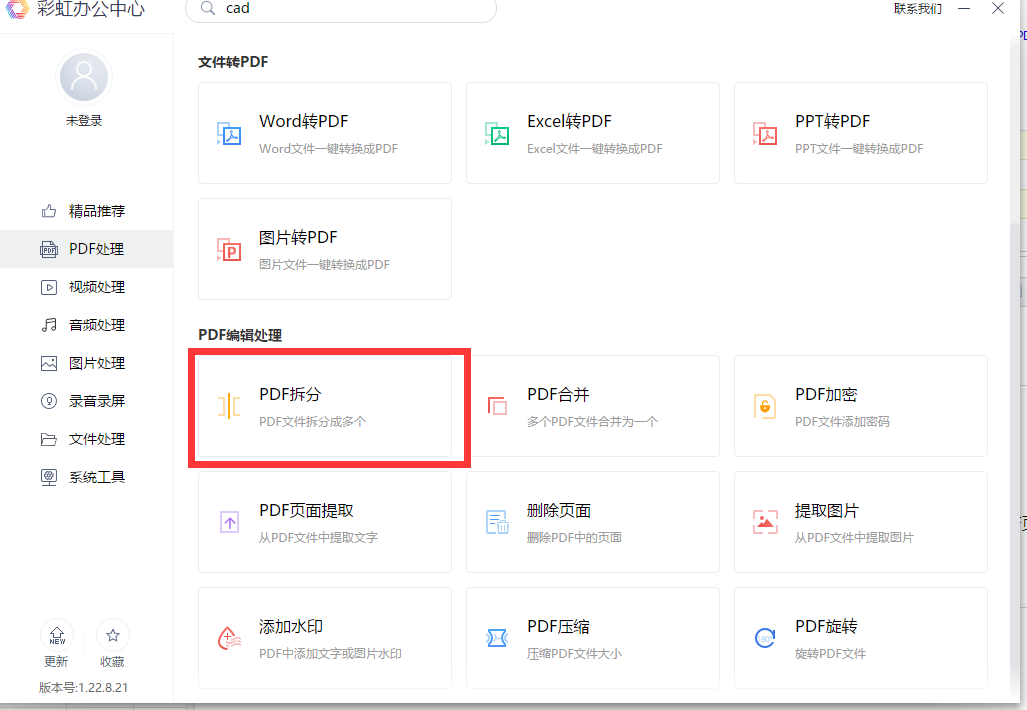The height and width of the screenshot is (710, 1027).
Task: Click the search field containing cad
Action: coord(341,9)
